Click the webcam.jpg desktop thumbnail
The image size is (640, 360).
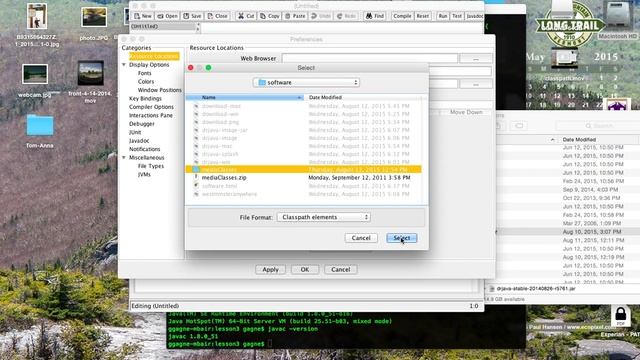35,74
